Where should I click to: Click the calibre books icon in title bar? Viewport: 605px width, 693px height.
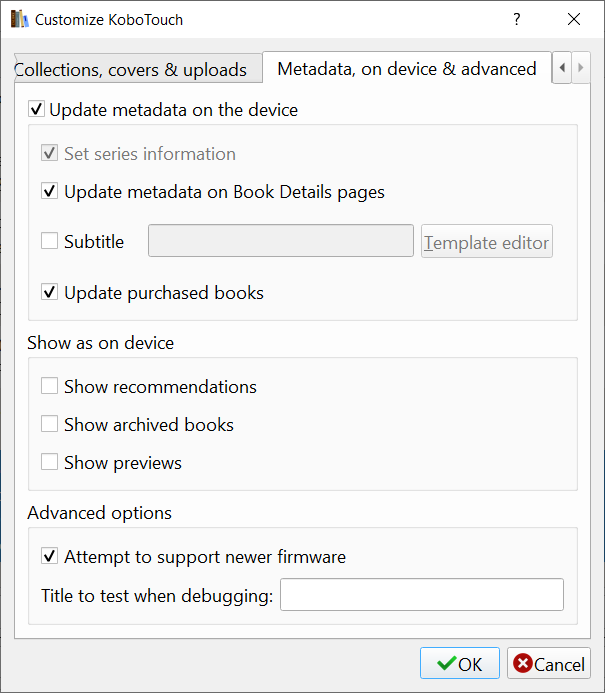point(19,19)
